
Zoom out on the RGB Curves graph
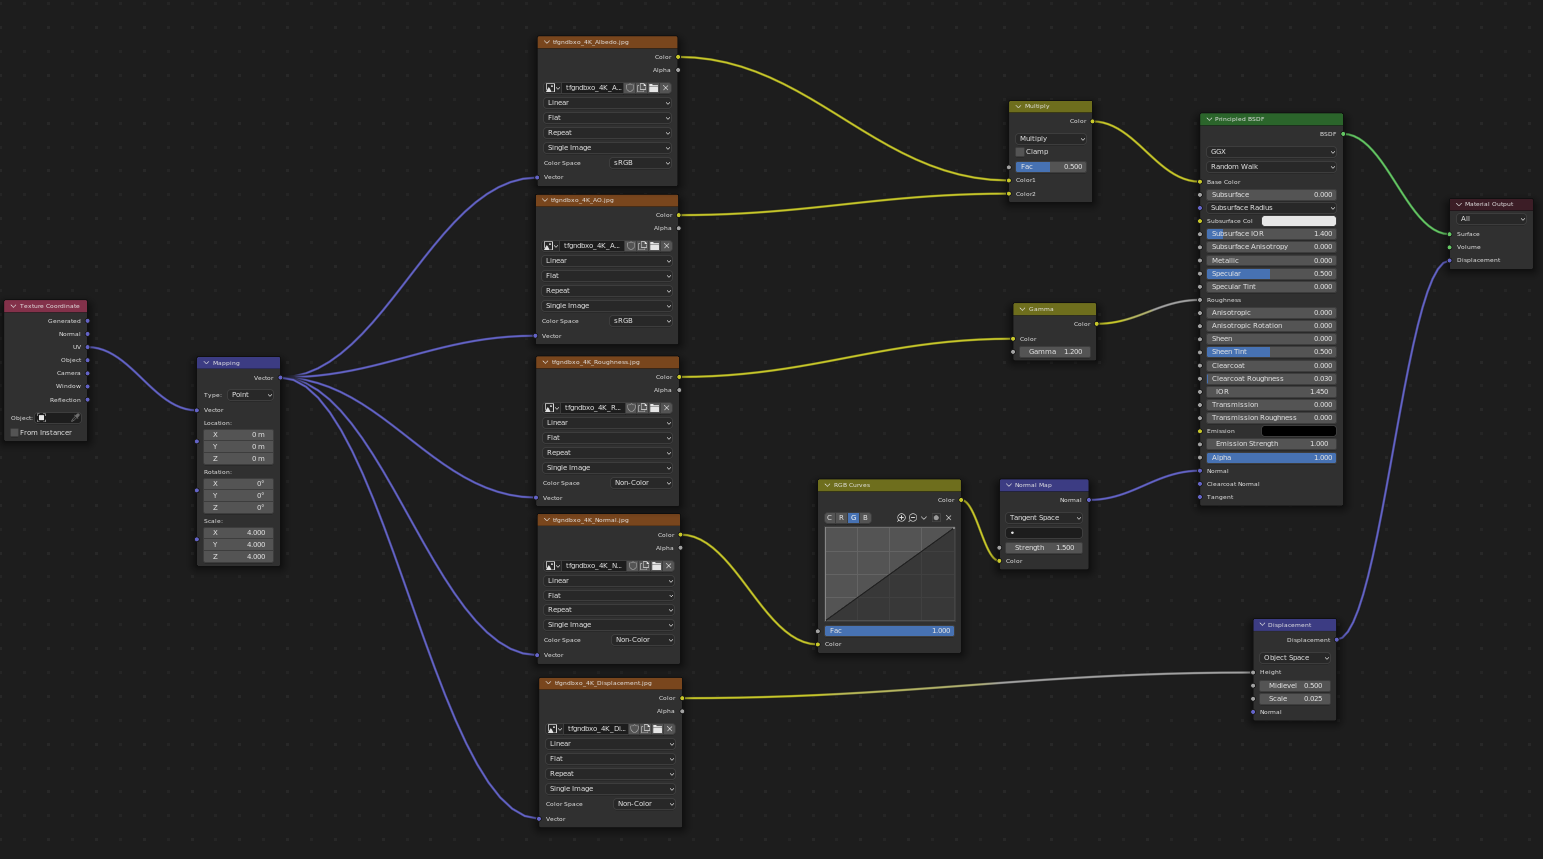[913, 518]
